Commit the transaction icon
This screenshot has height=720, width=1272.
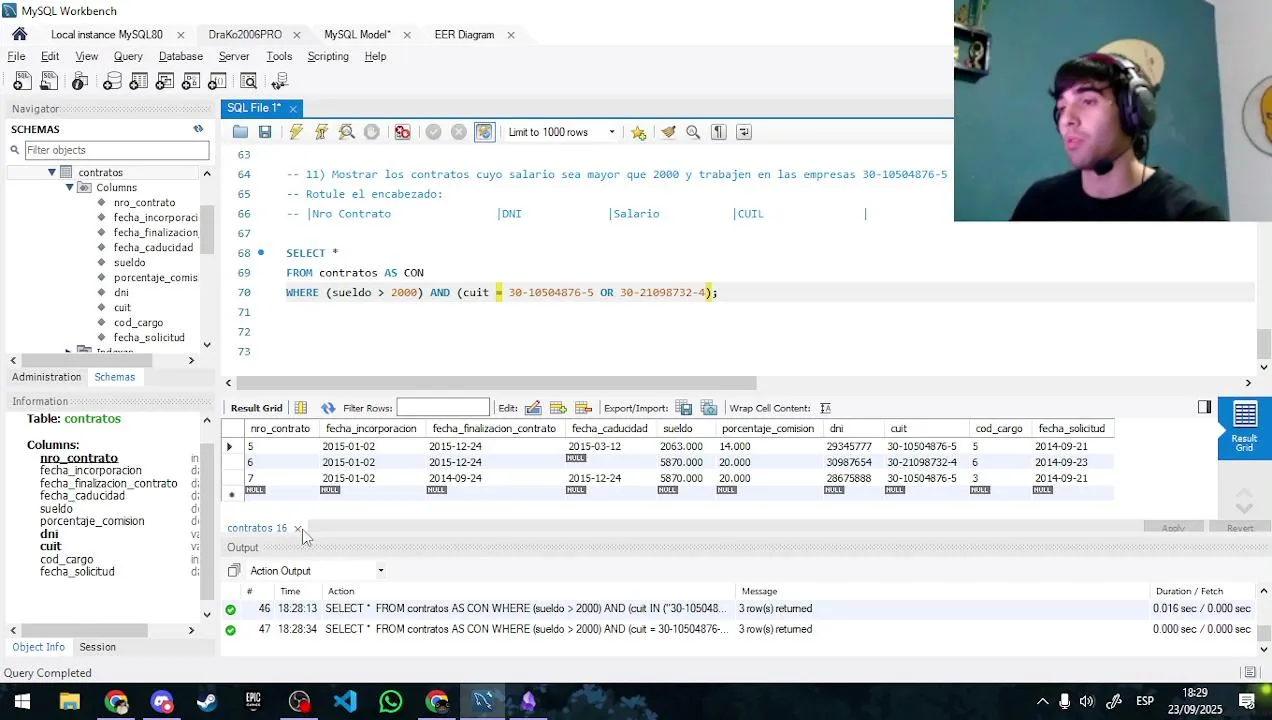coord(433,132)
